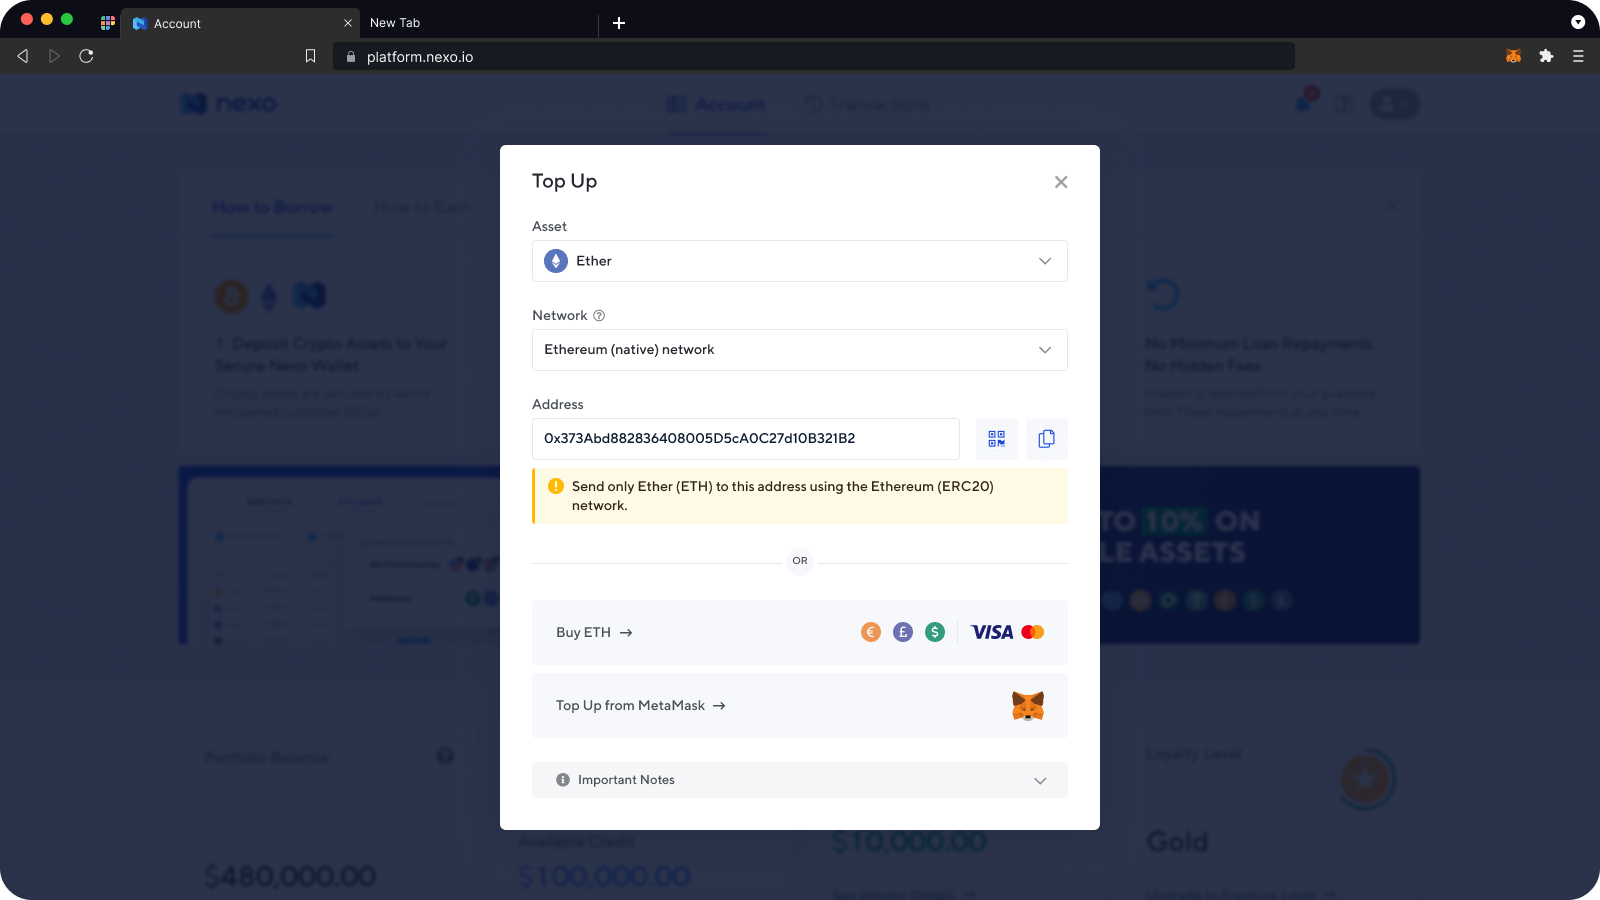Close the Account browser tab

point(348,23)
